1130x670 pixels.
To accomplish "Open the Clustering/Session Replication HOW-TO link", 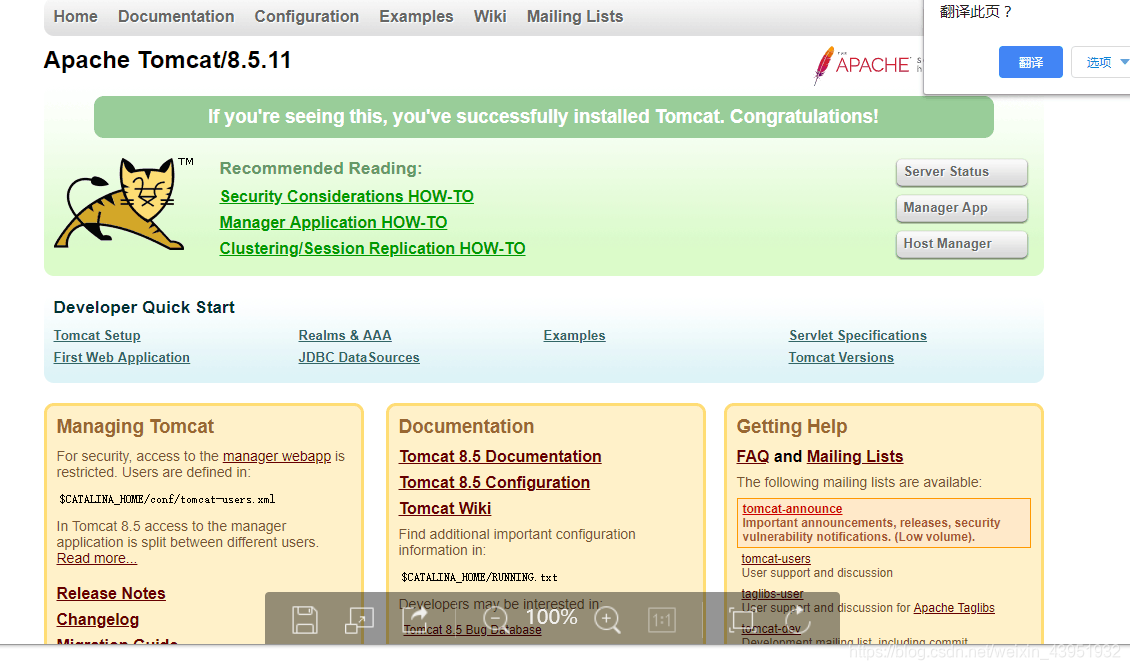I will 373,249.
